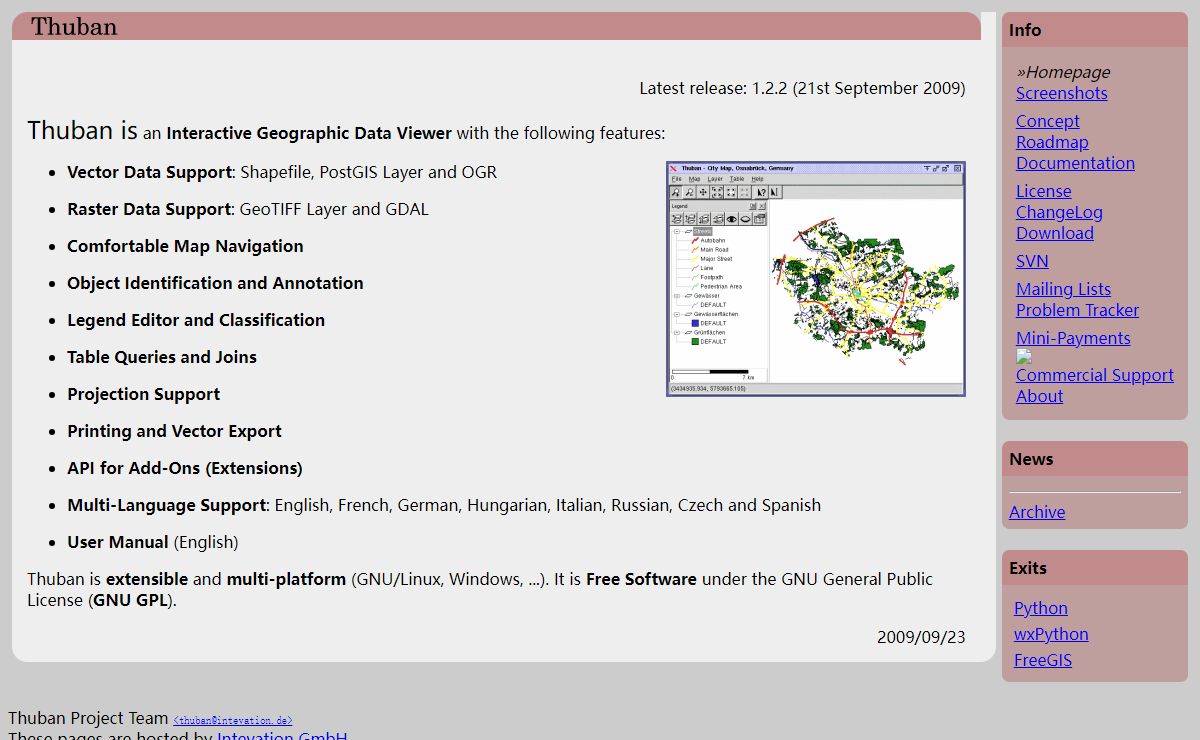The width and height of the screenshot is (1200, 740).
Task: Click the Raster Data Support feature line
Action: click(x=247, y=209)
